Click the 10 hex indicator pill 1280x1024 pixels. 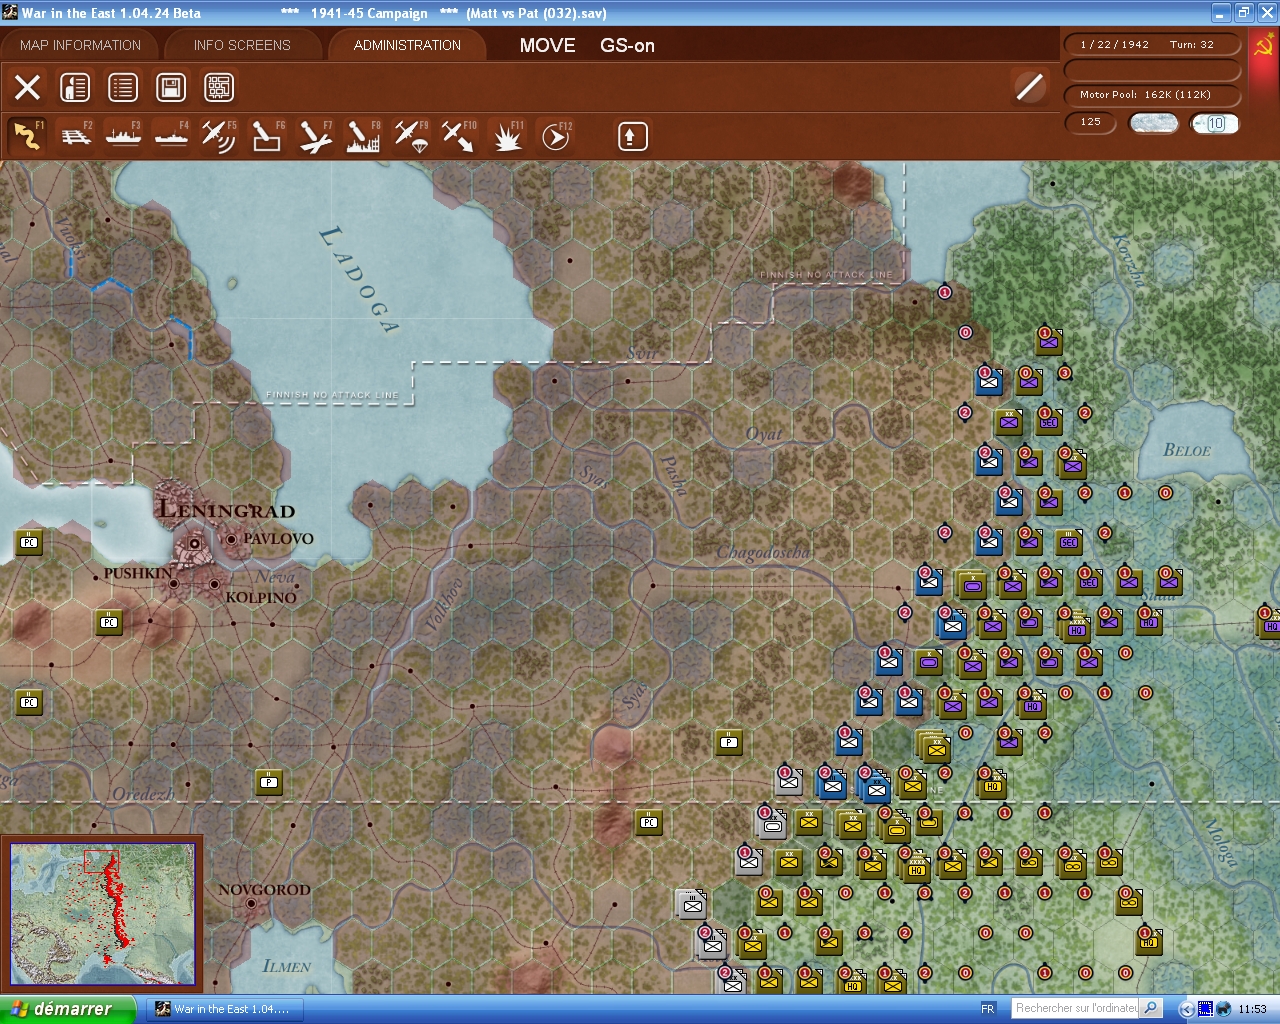tap(1215, 123)
